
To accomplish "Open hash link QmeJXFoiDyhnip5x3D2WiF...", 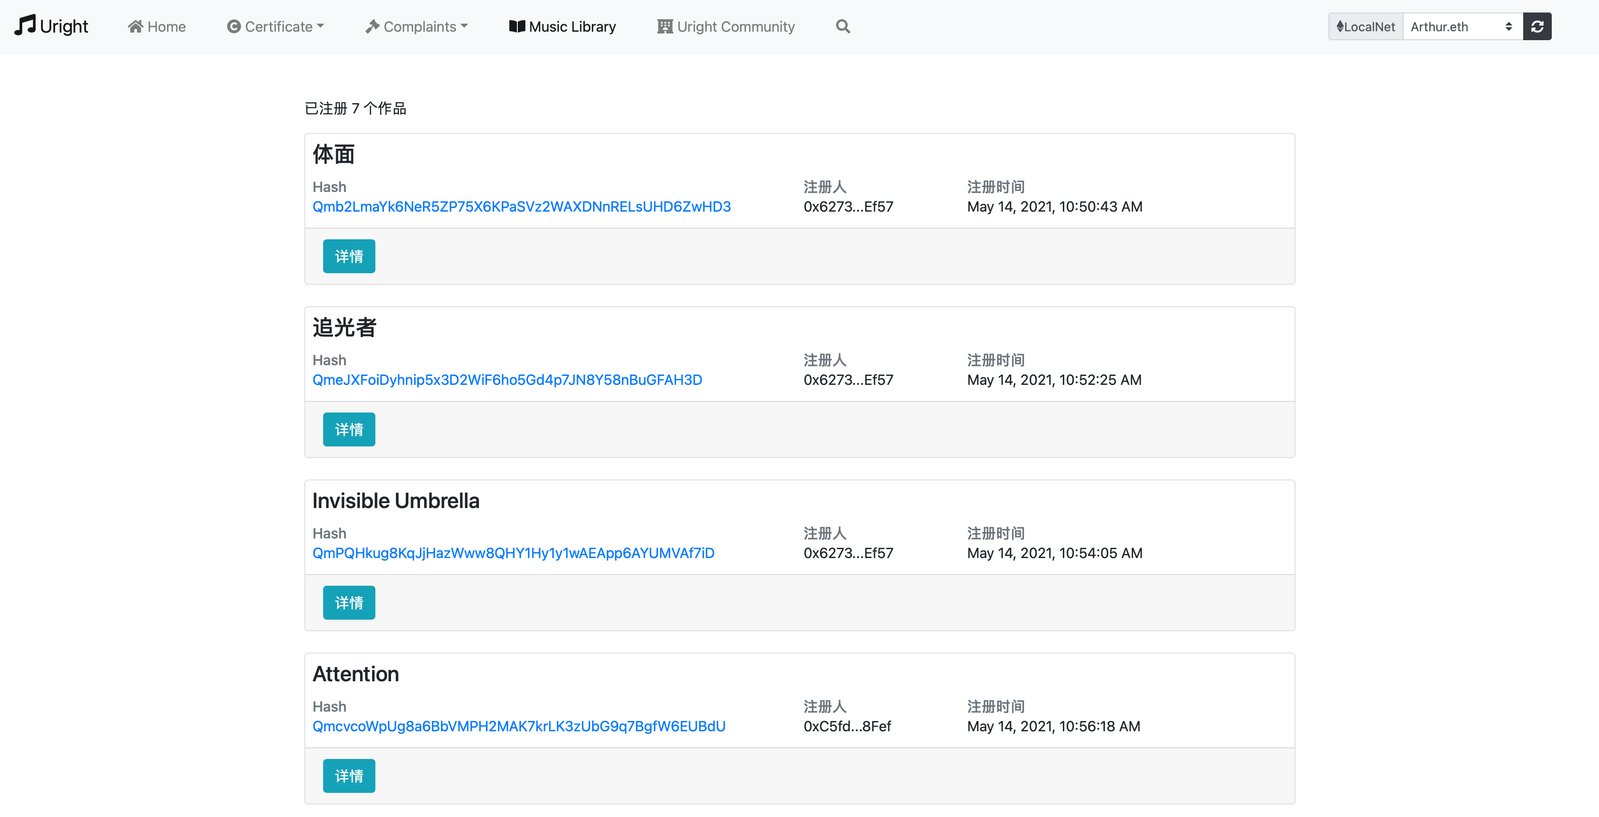I will point(507,380).
